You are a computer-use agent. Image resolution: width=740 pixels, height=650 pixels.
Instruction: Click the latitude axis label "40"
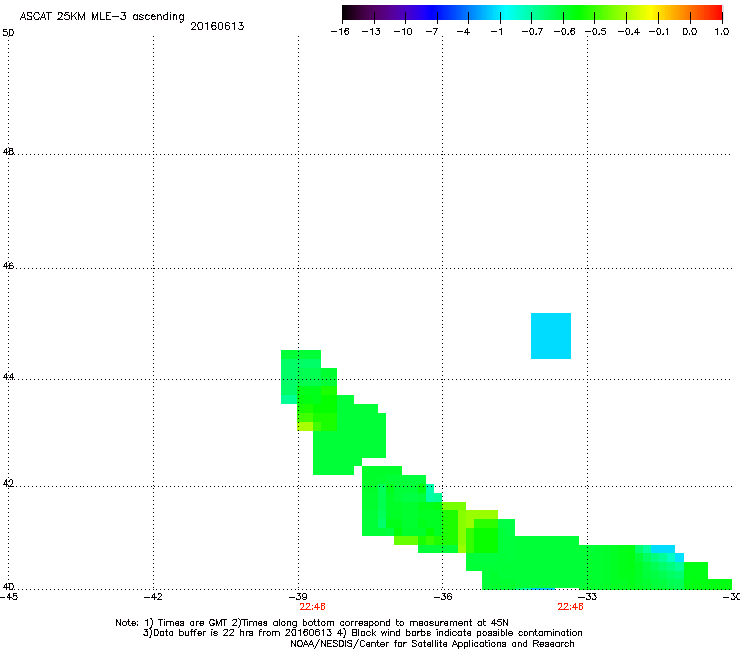pos(8,586)
